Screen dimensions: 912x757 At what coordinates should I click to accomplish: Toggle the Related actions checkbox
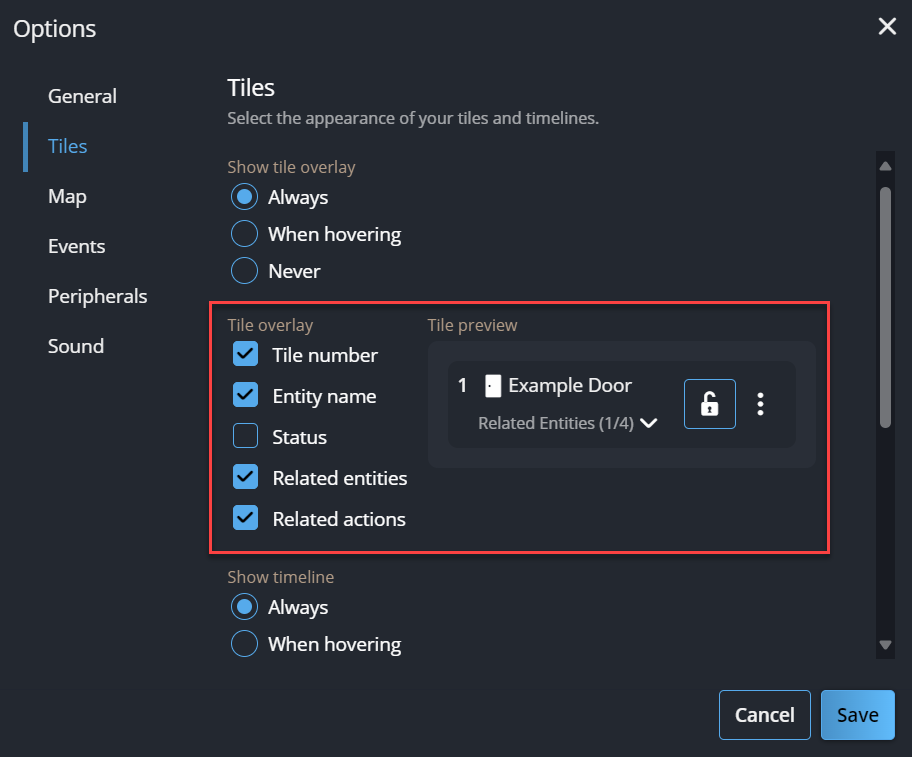(x=245, y=519)
